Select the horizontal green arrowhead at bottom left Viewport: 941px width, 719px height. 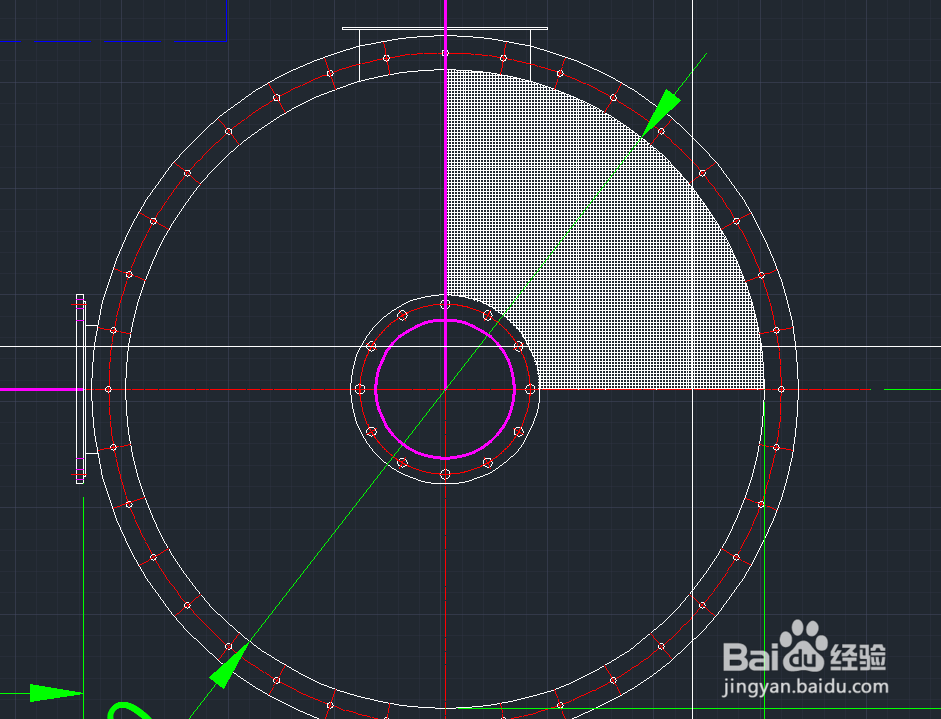[x=56, y=693]
